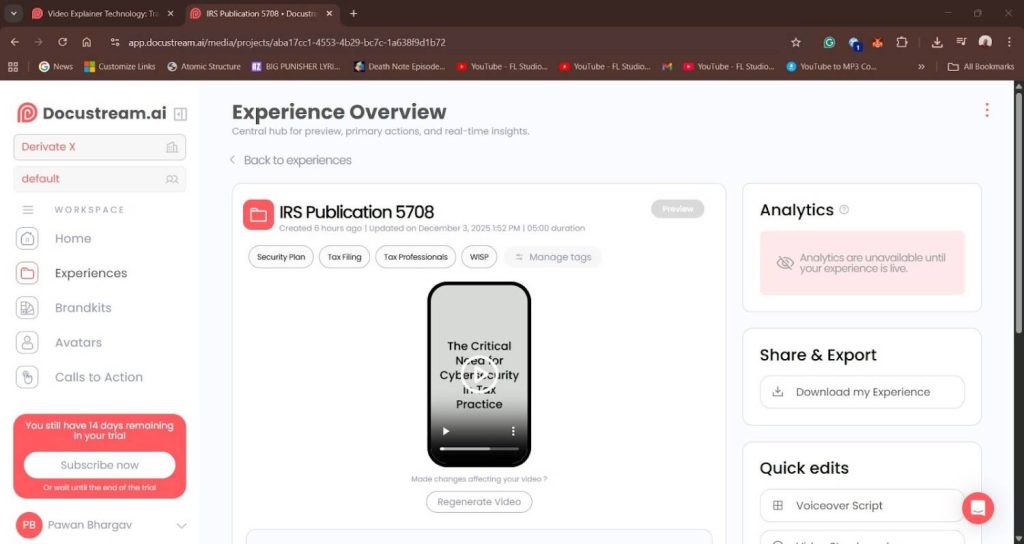The image size is (1024, 544).
Task: Show more bookmarks with double chevron
Action: (x=921, y=67)
